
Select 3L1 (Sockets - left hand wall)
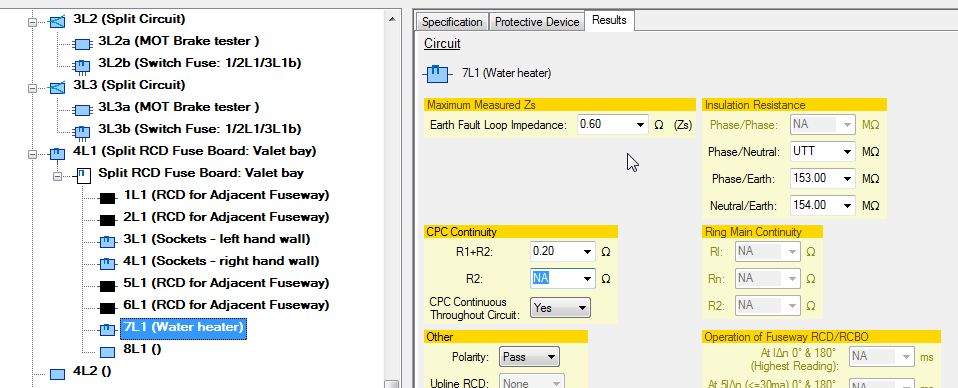coord(216,239)
